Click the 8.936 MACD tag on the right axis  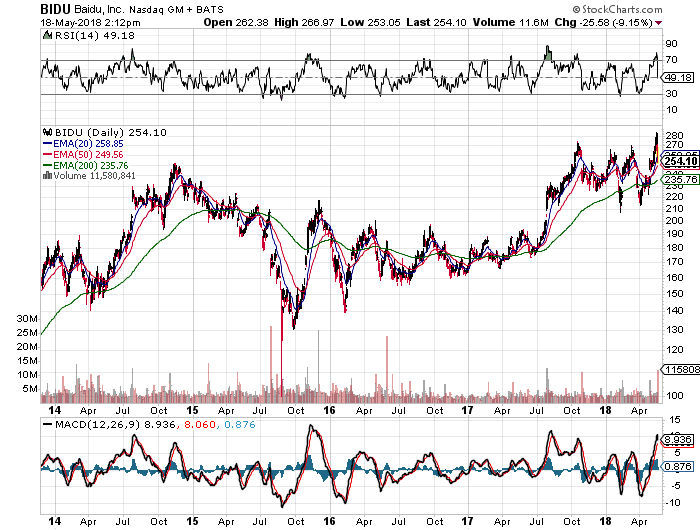pyautogui.click(x=679, y=440)
